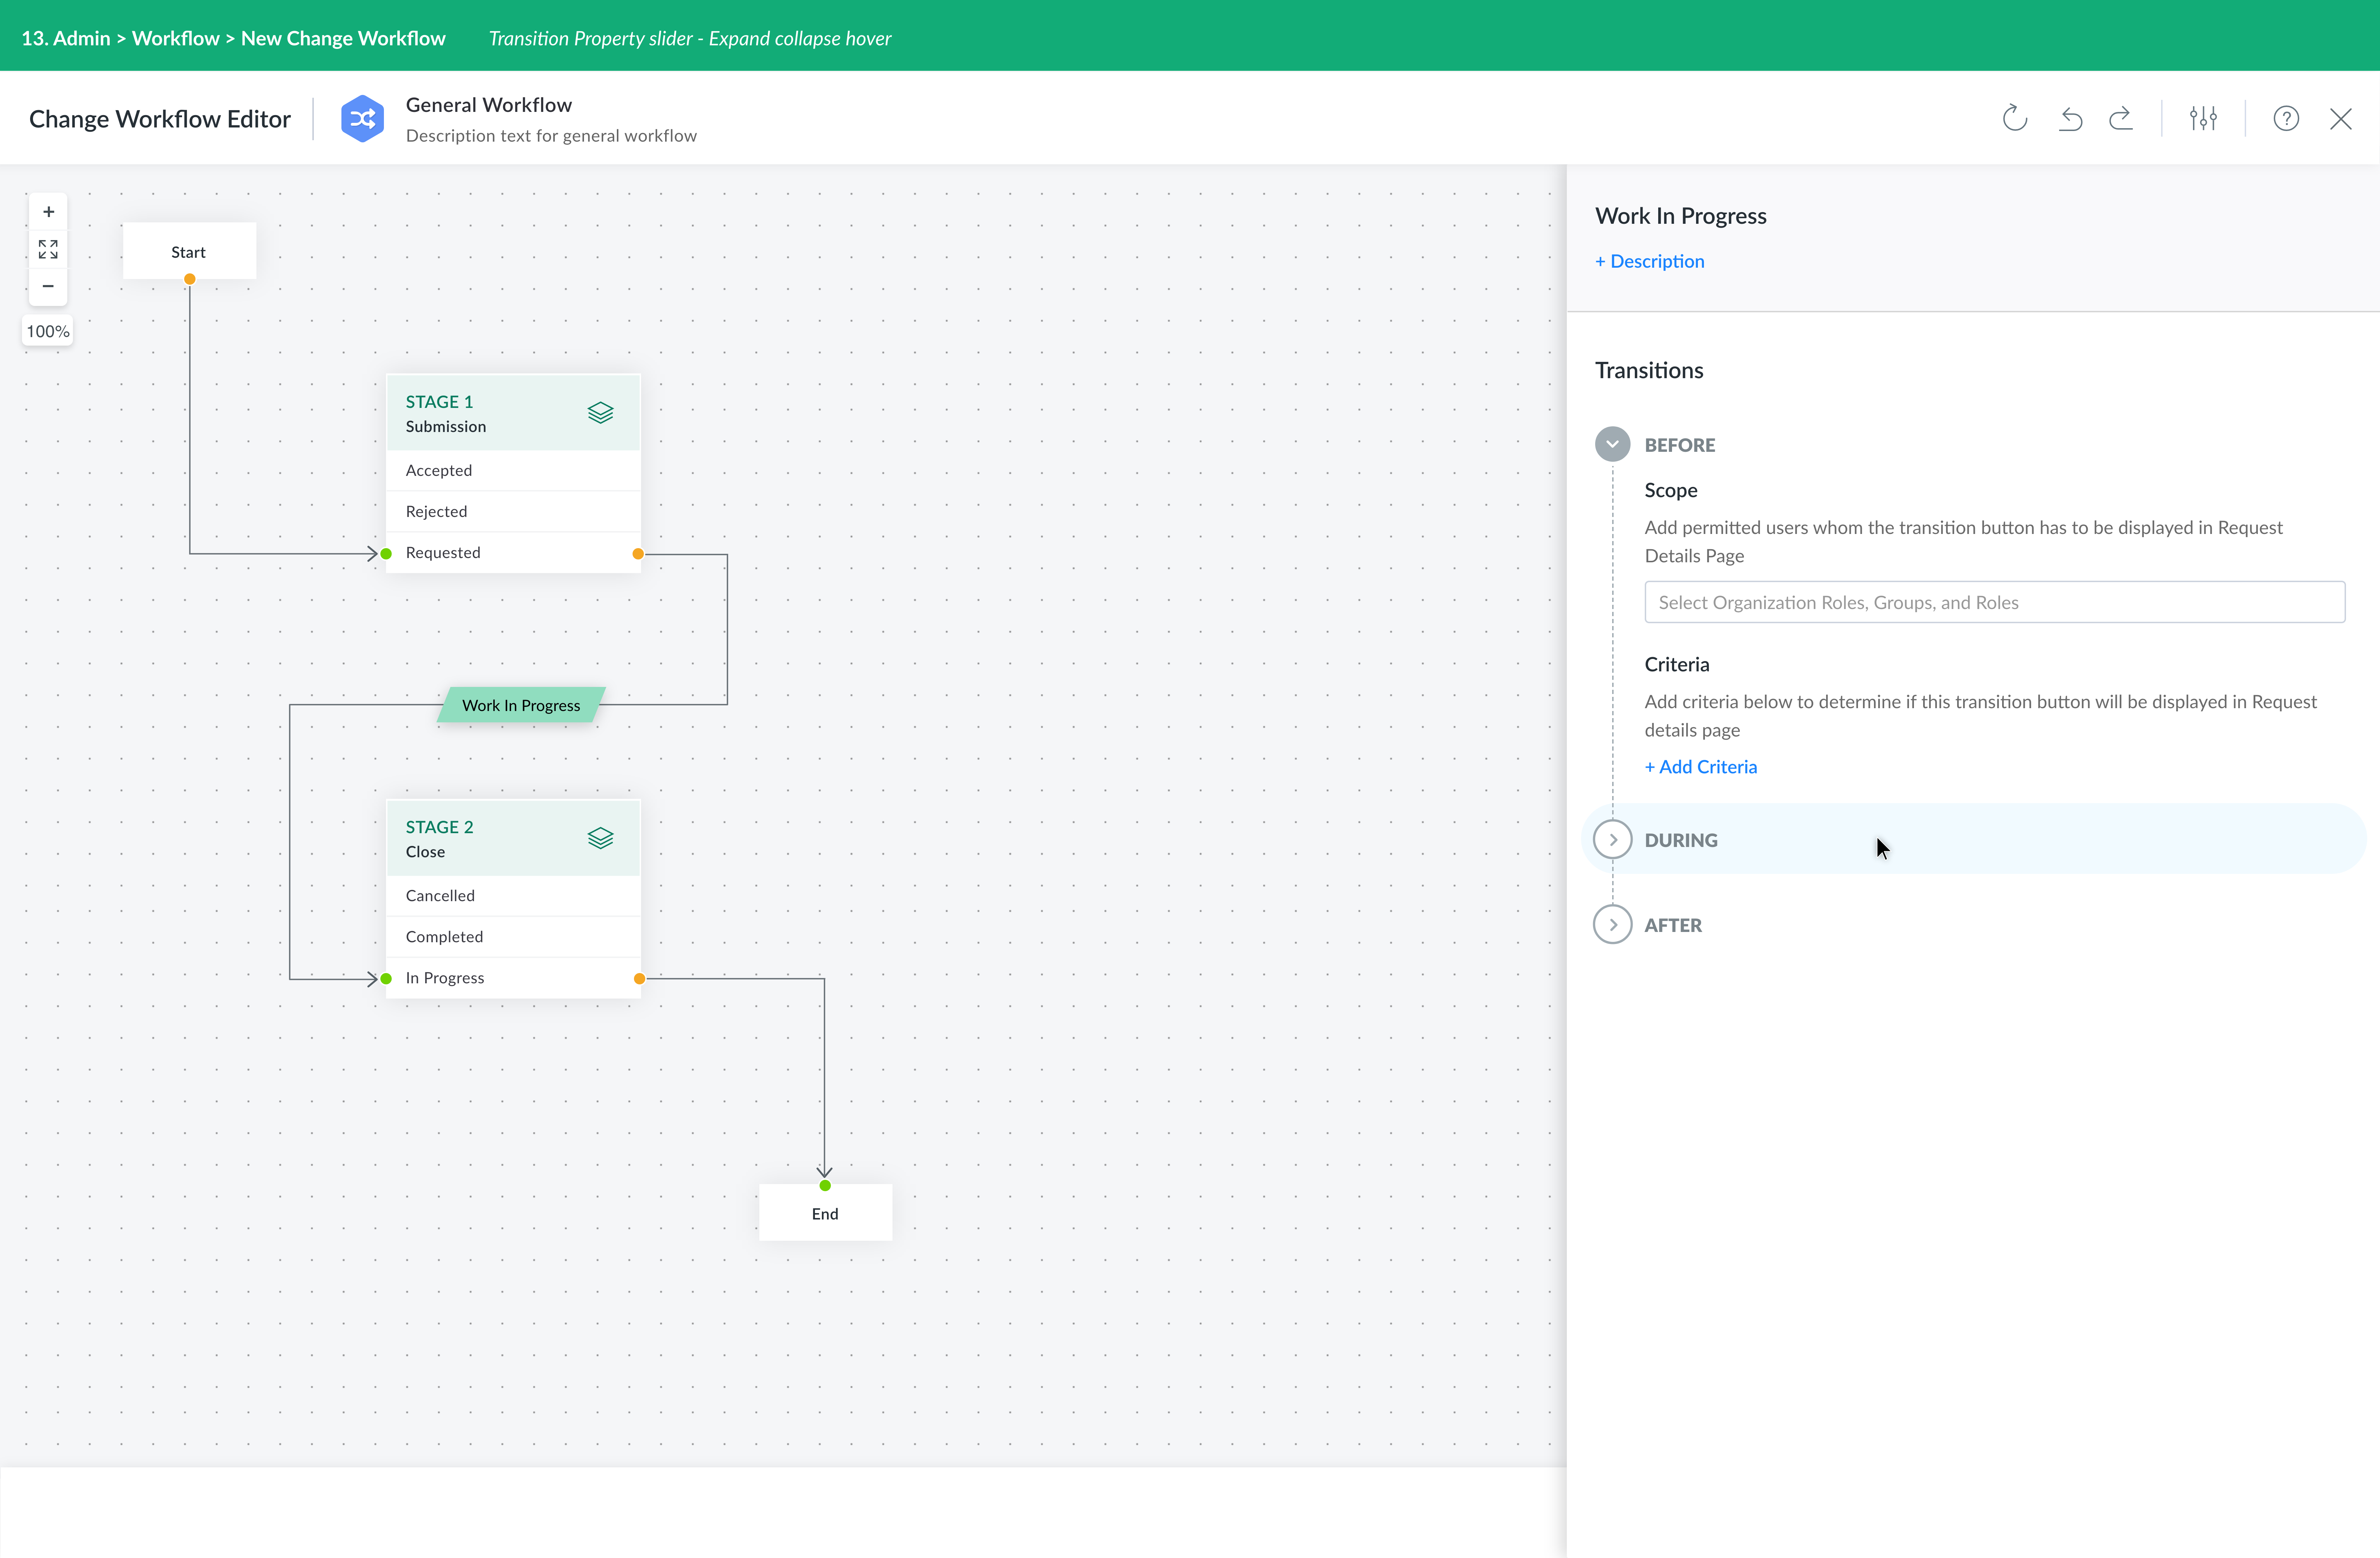Expand the DURING transition section

[x=1612, y=839]
